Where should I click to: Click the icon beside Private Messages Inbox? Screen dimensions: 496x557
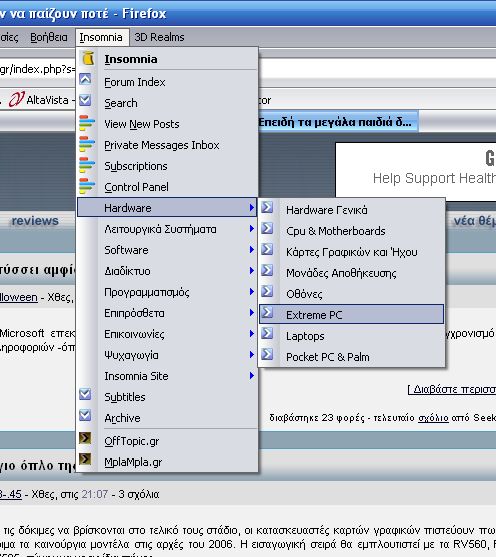point(87,144)
